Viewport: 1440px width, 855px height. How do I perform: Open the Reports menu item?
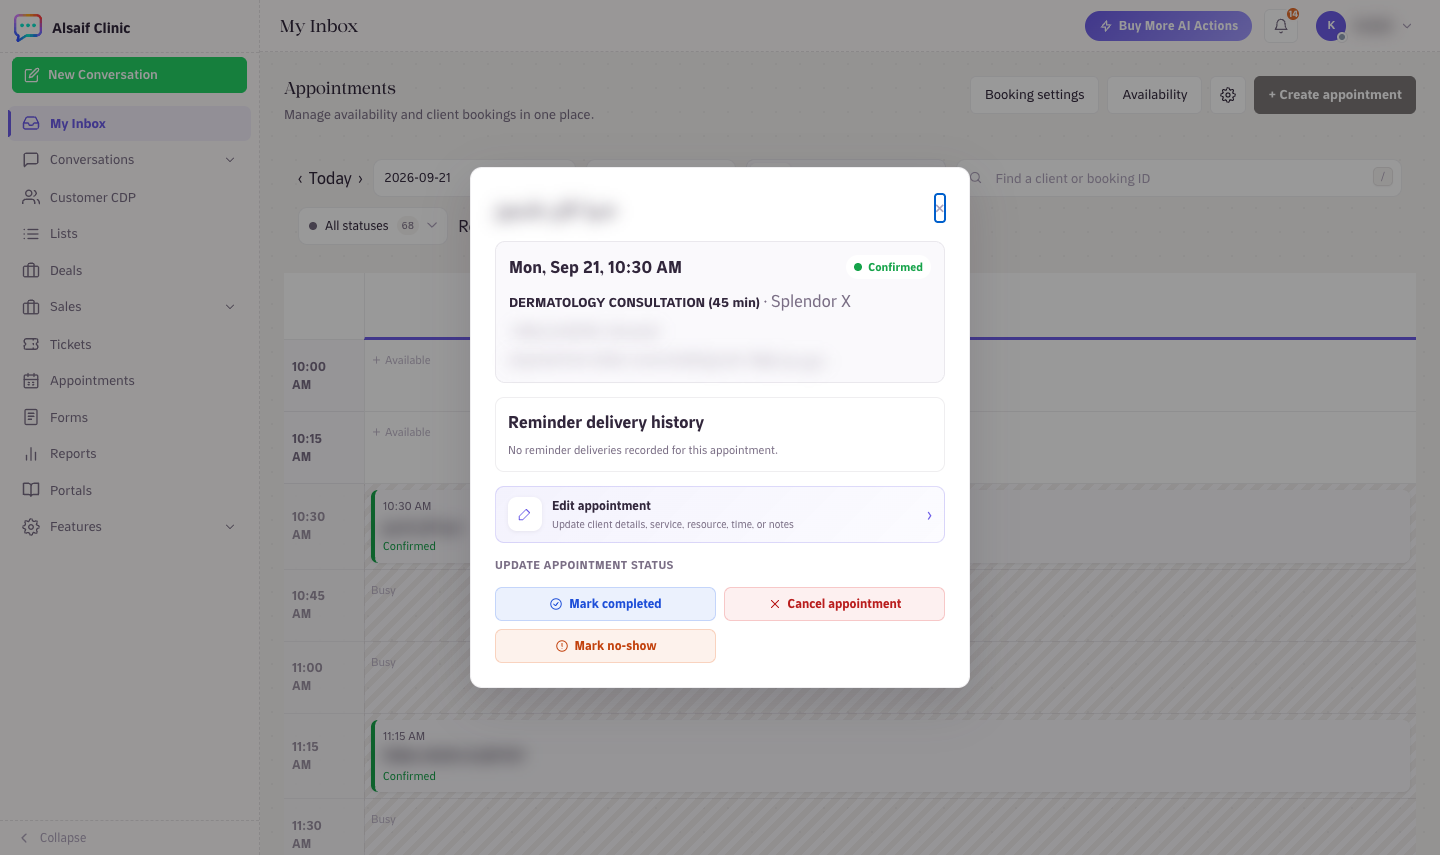130,453
